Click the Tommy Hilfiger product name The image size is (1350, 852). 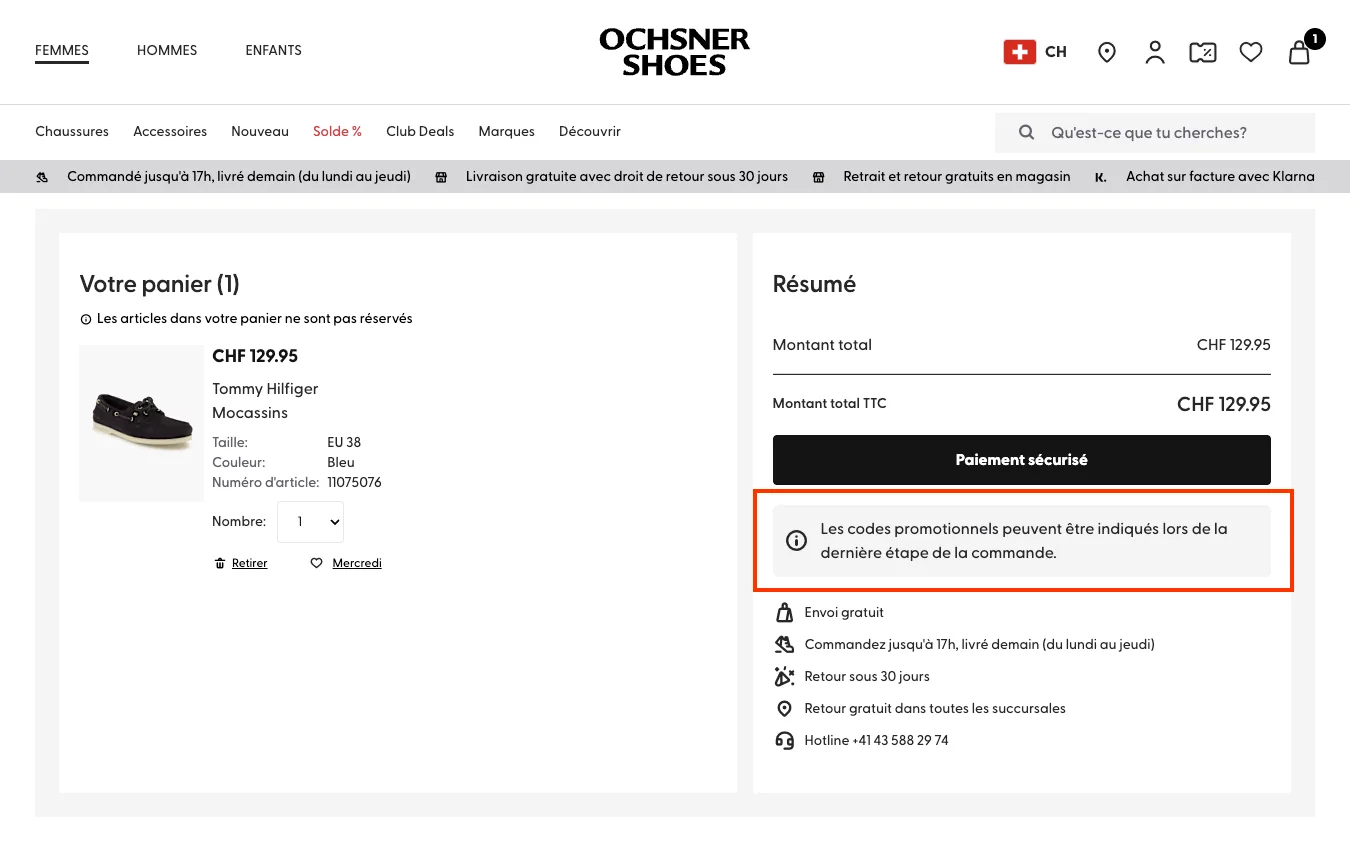265,389
